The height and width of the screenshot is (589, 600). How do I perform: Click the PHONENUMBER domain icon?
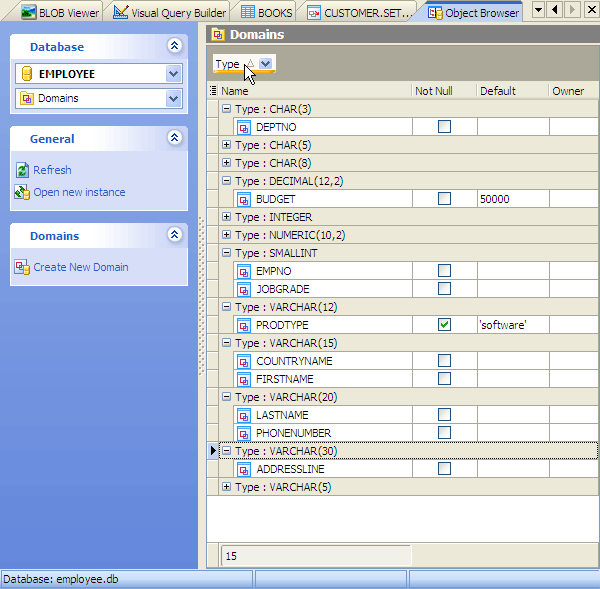[x=244, y=433]
